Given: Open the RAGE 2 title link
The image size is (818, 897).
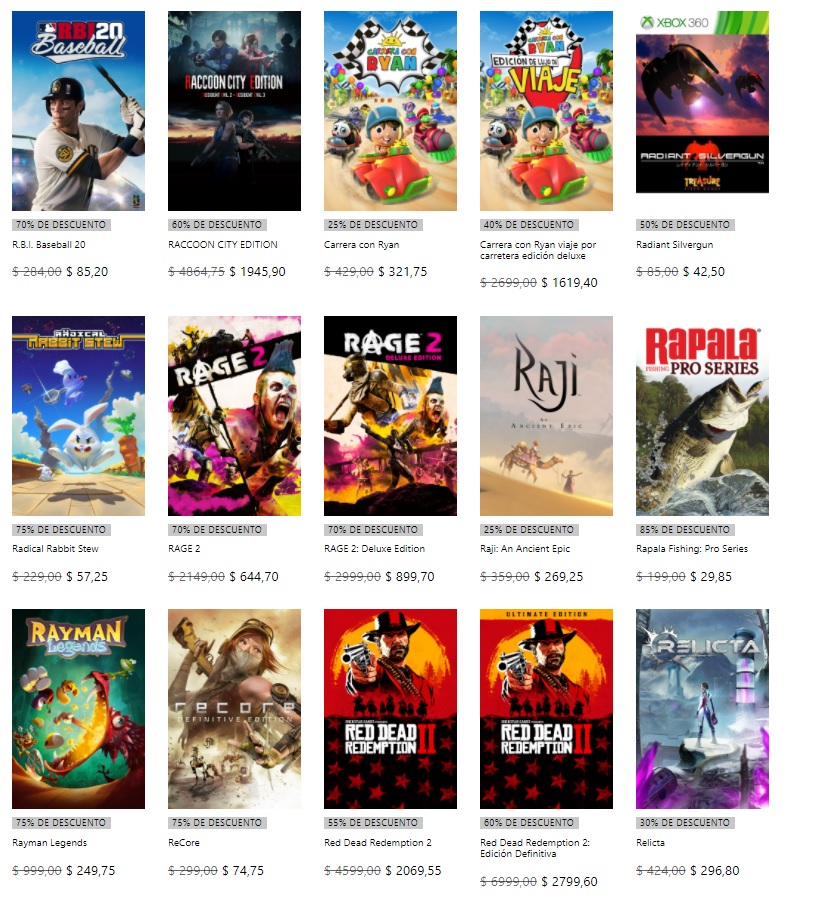Looking at the screenshot, I should pyautogui.click(x=184, y=549).
